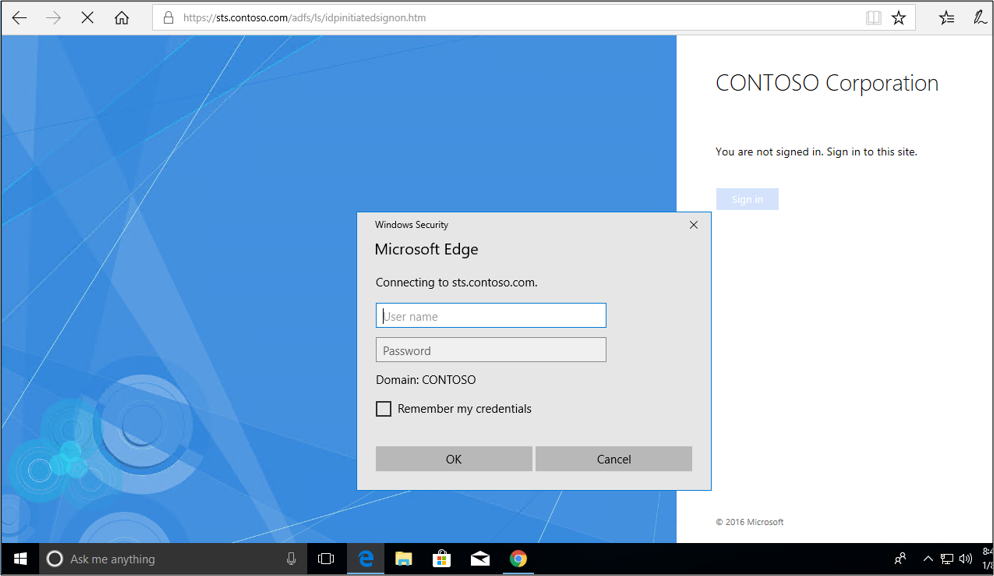Image resolution: width=994 pixels, height=576 pixels.
Task: Click the volume speaker tray icon
Action: (x=965, y=559)
